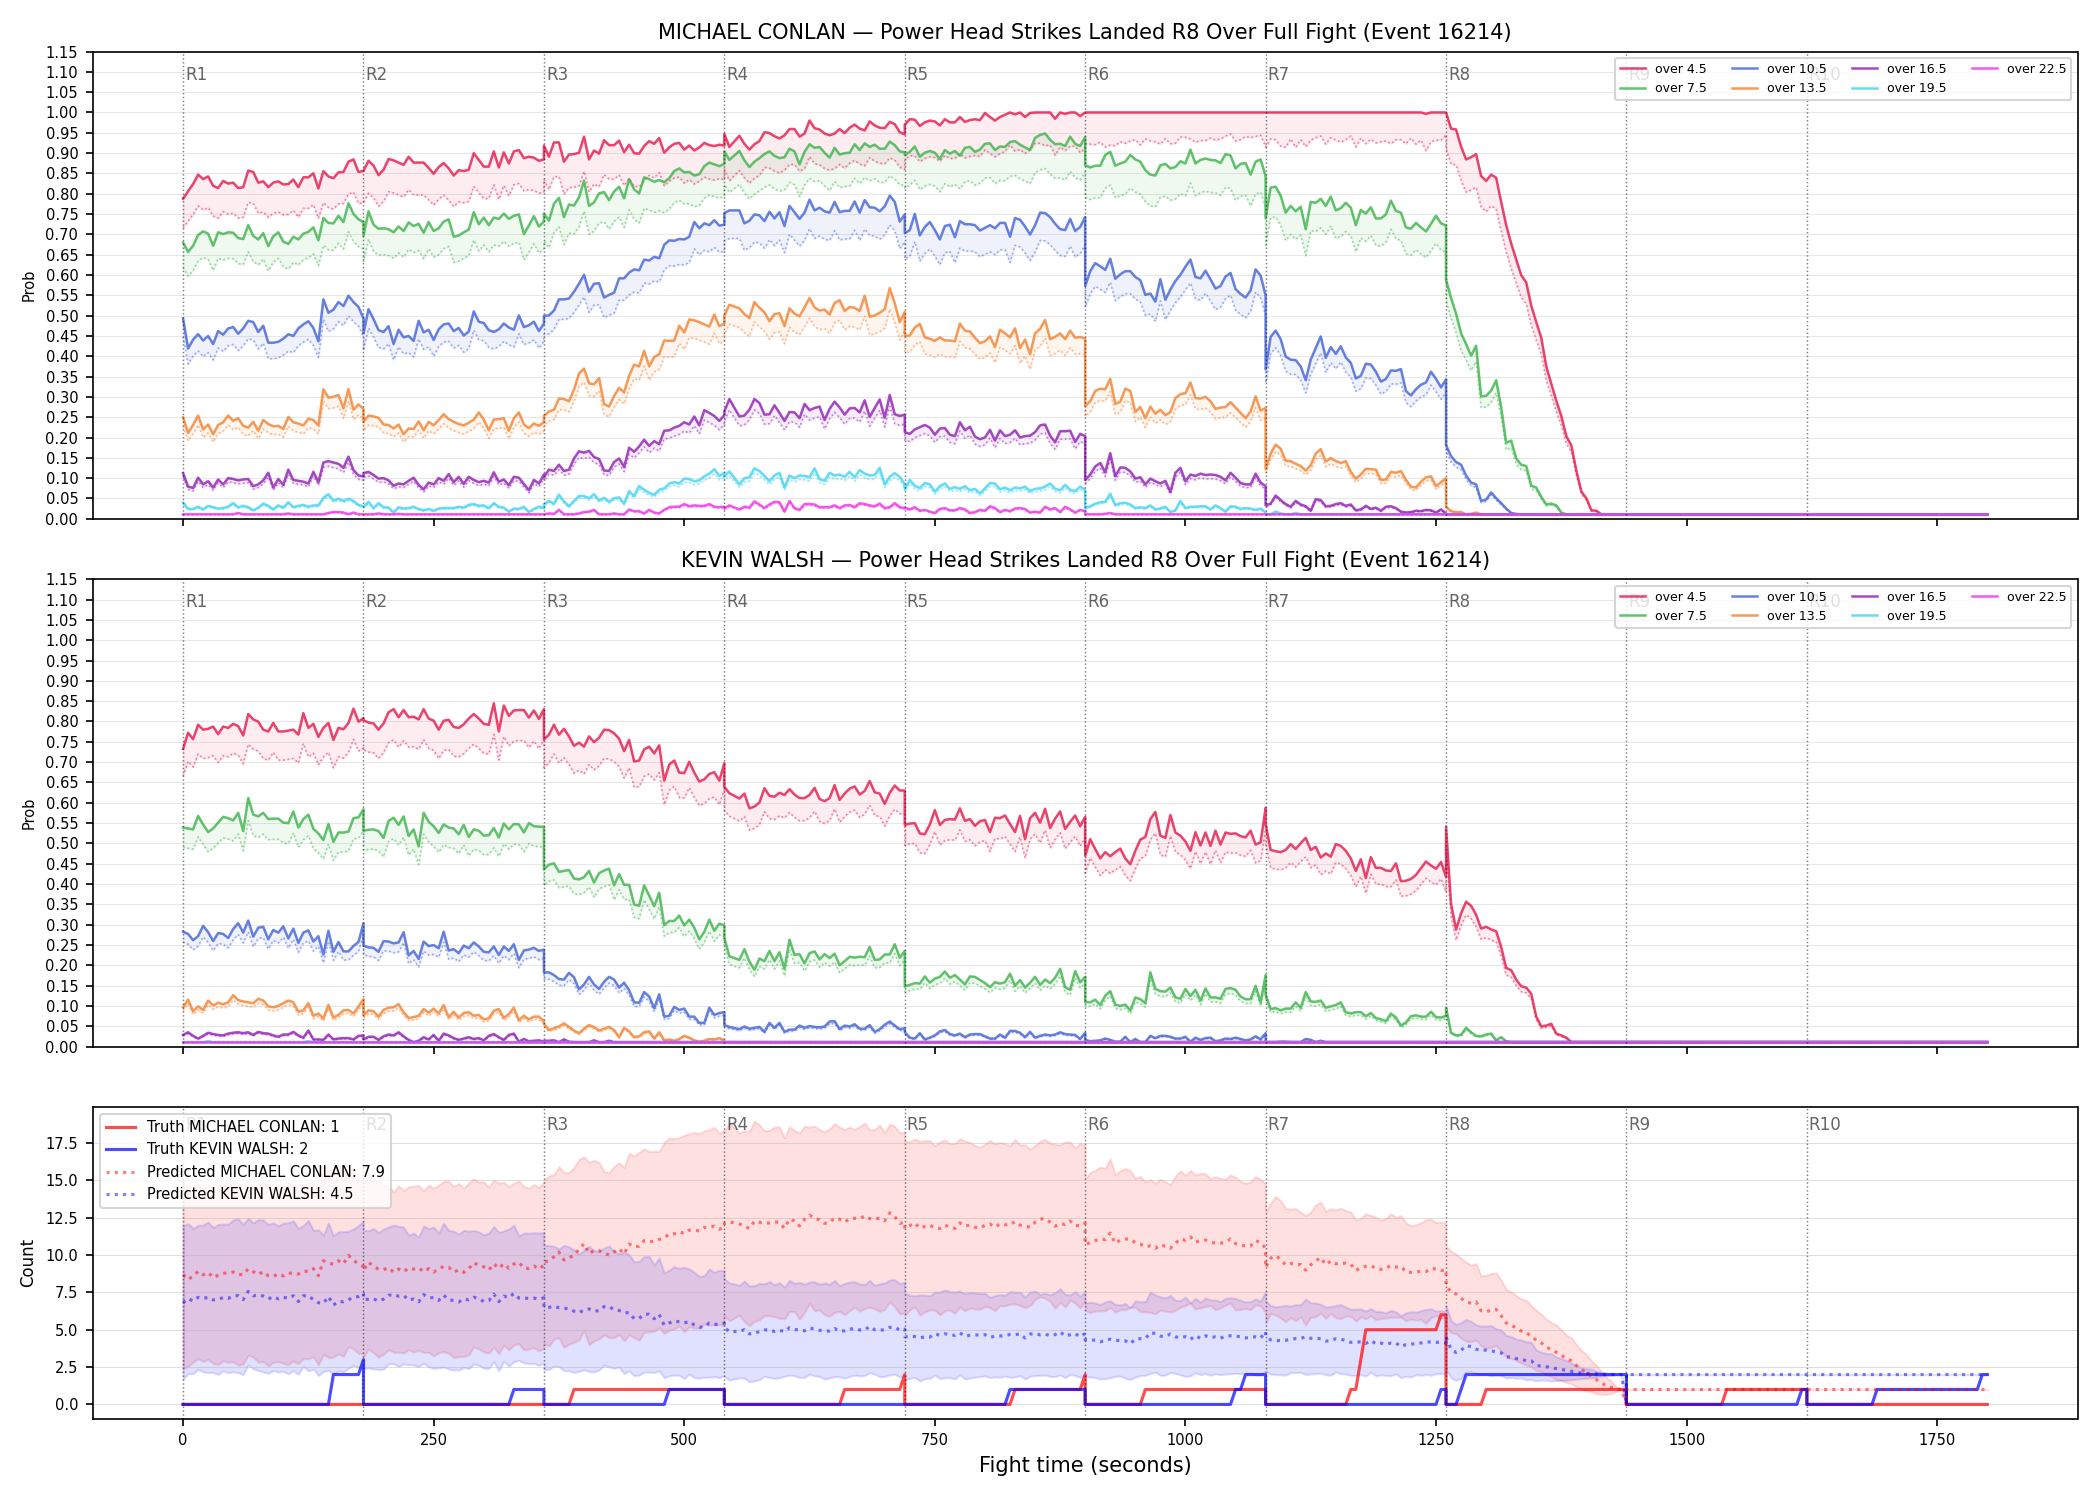Click the R1 round label in Conlan chart

tap(196, 74)
